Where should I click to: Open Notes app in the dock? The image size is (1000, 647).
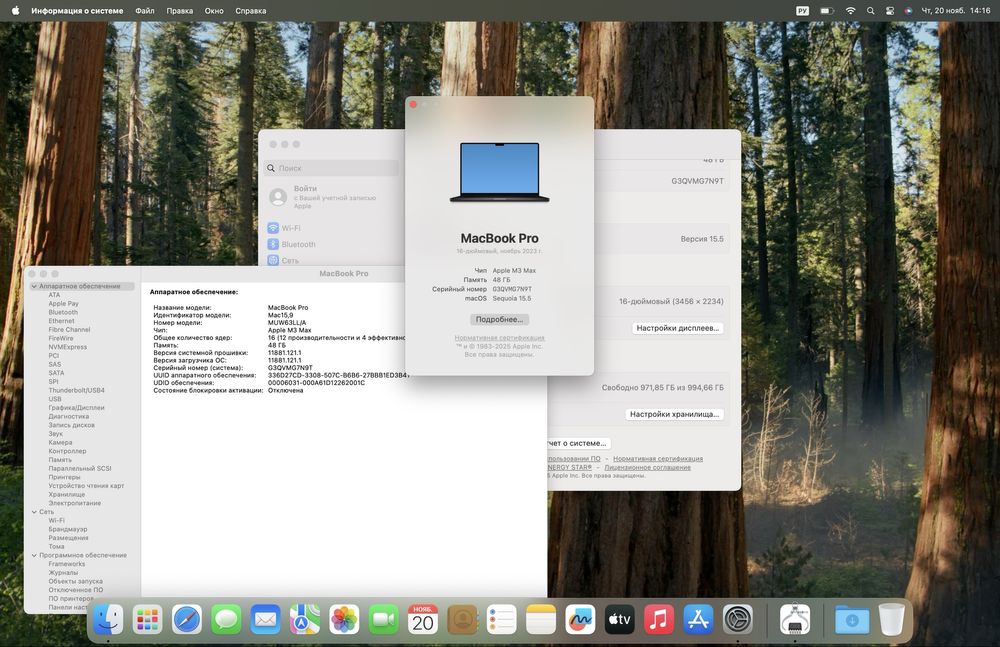point(541,620)
